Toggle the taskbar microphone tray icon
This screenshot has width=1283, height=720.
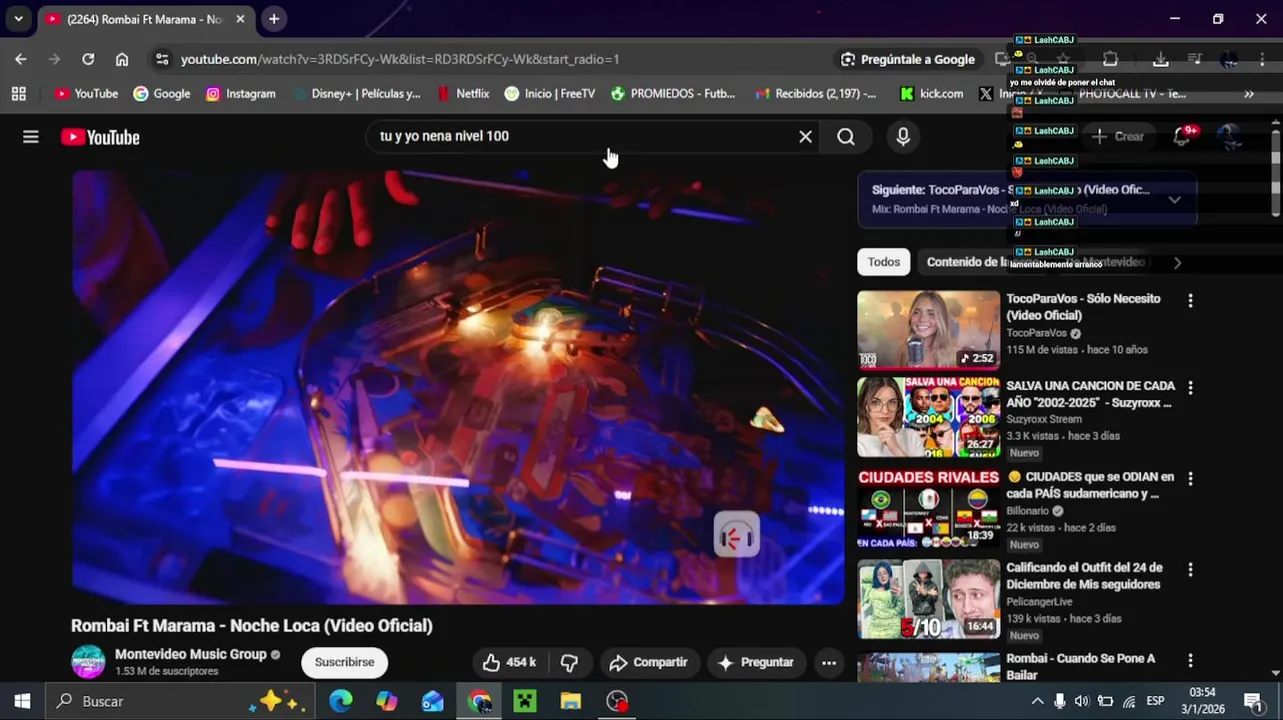pos(1060,701)
